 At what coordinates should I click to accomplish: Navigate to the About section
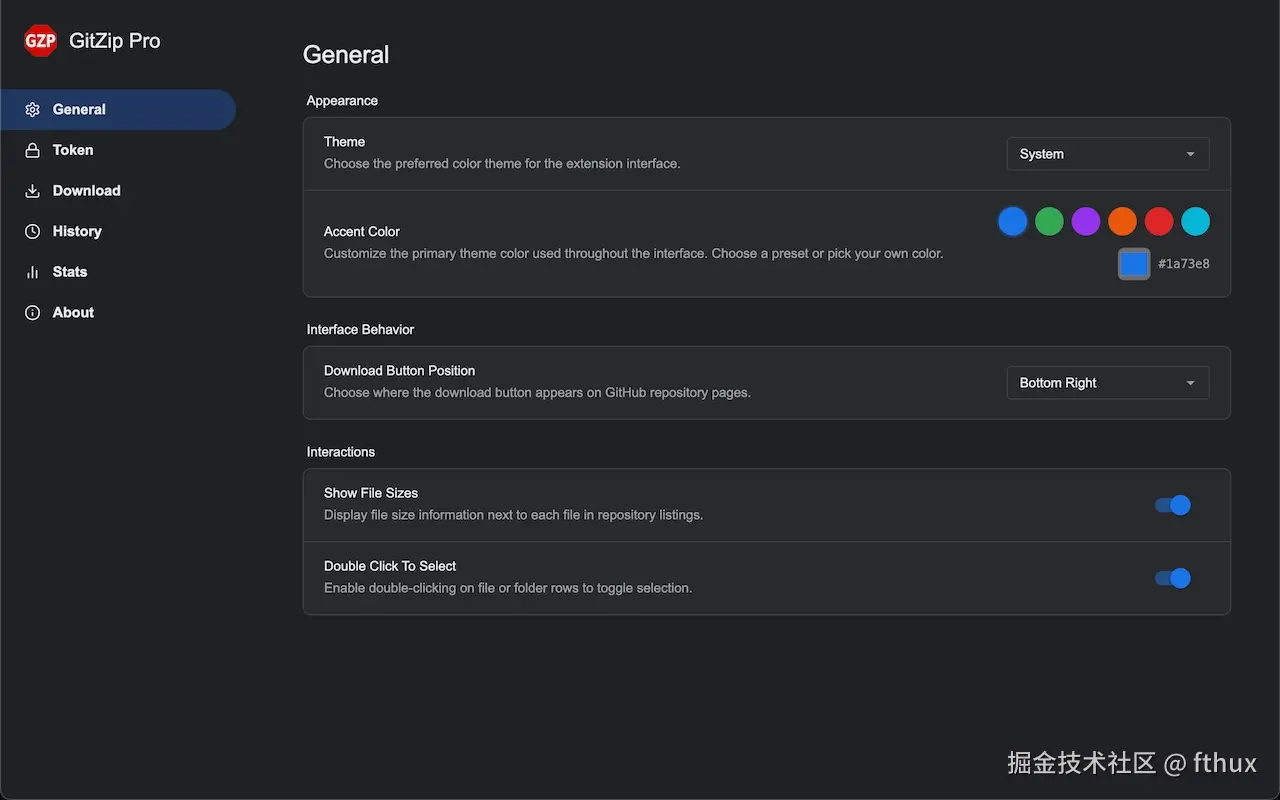(118, 313)
